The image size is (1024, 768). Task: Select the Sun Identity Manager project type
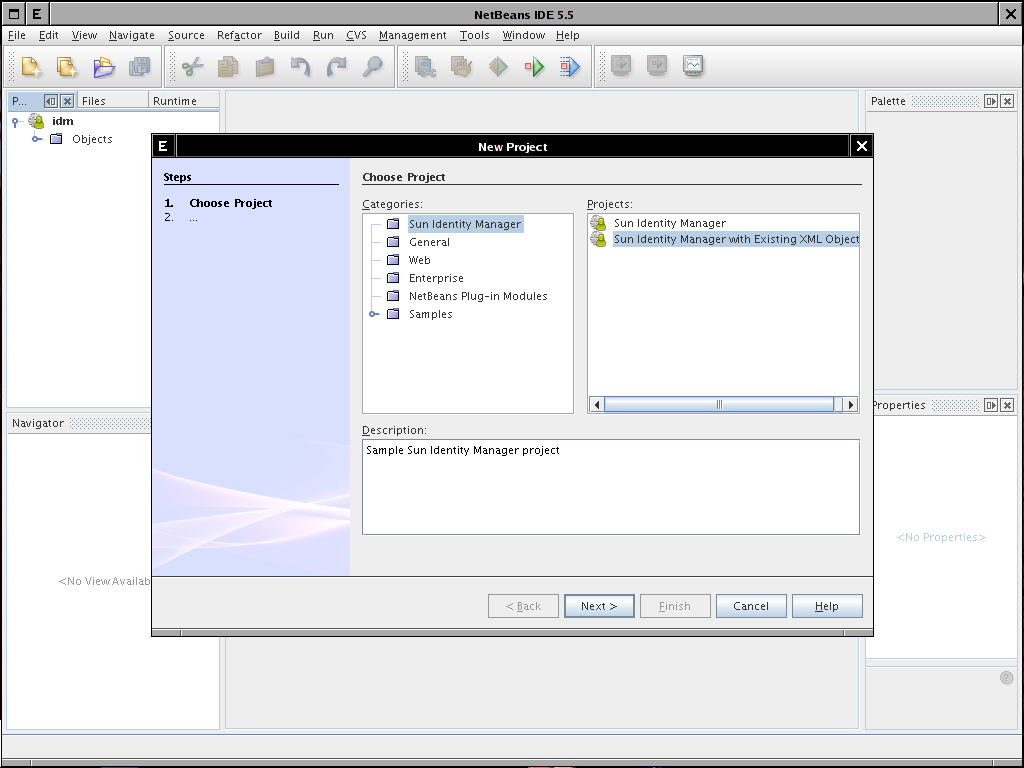669,223
